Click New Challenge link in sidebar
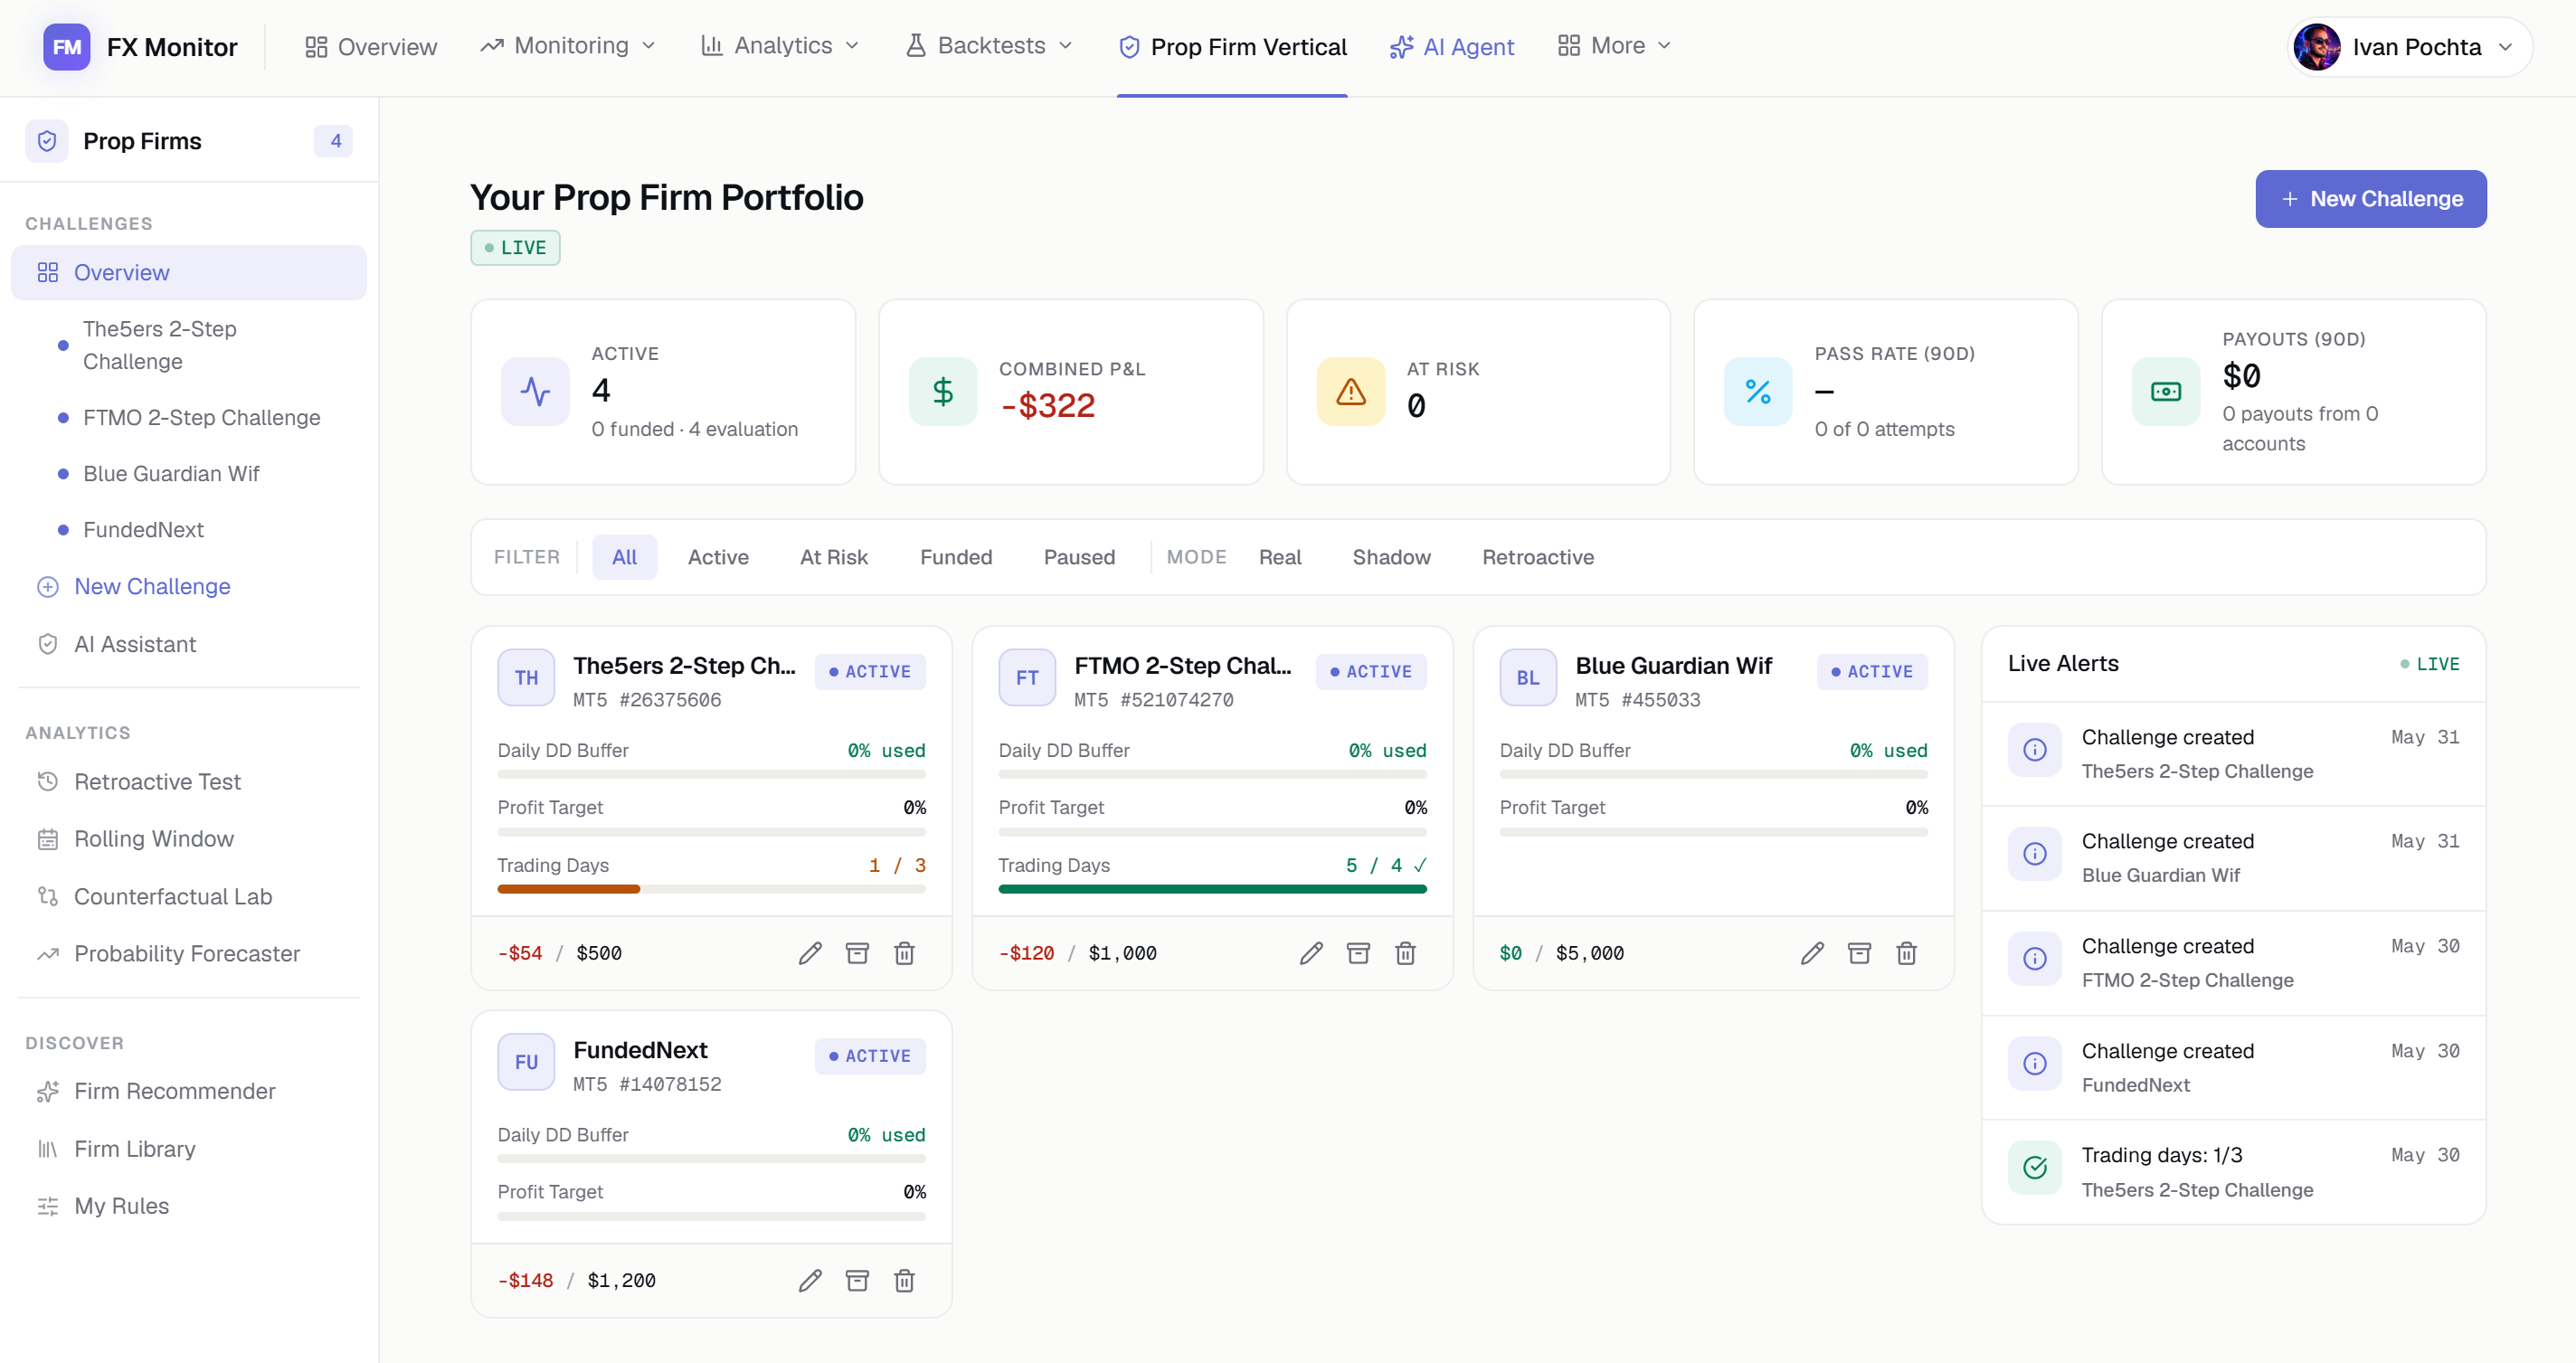Viewport: 2576px width, 1363px height. pyautogui.click(x=189, y=586)
